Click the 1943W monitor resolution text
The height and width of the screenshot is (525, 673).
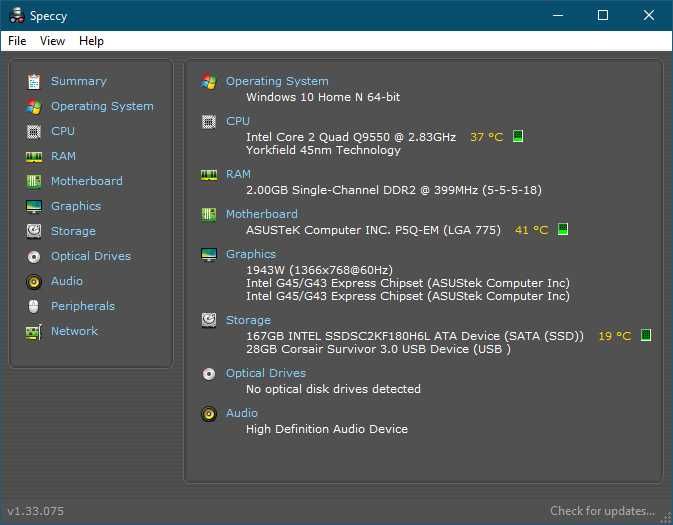[x=319, y=270]
